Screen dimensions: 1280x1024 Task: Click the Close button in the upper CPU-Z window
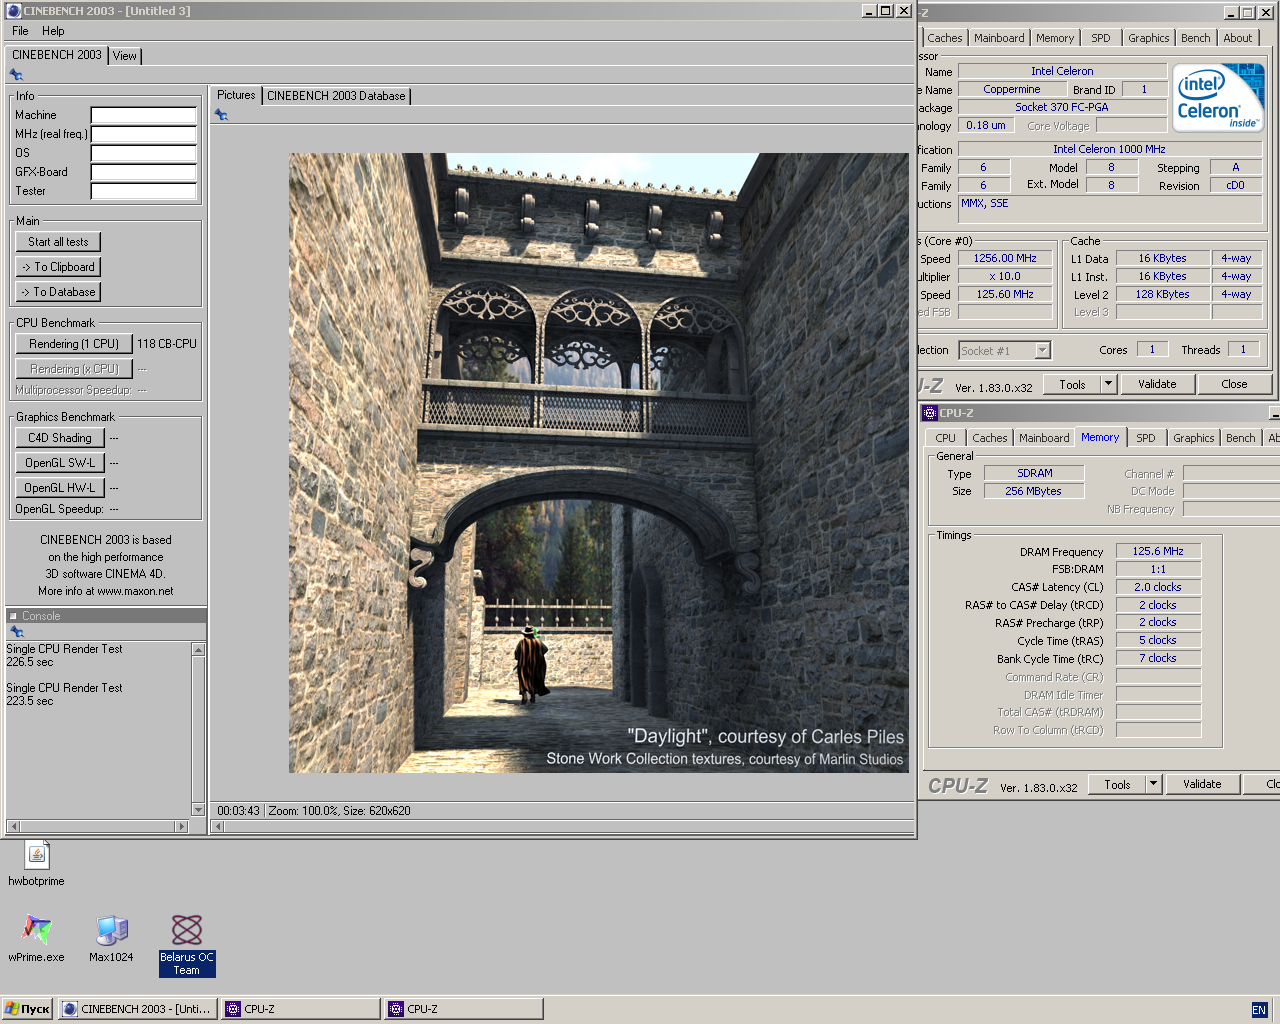pos(1234,384)
